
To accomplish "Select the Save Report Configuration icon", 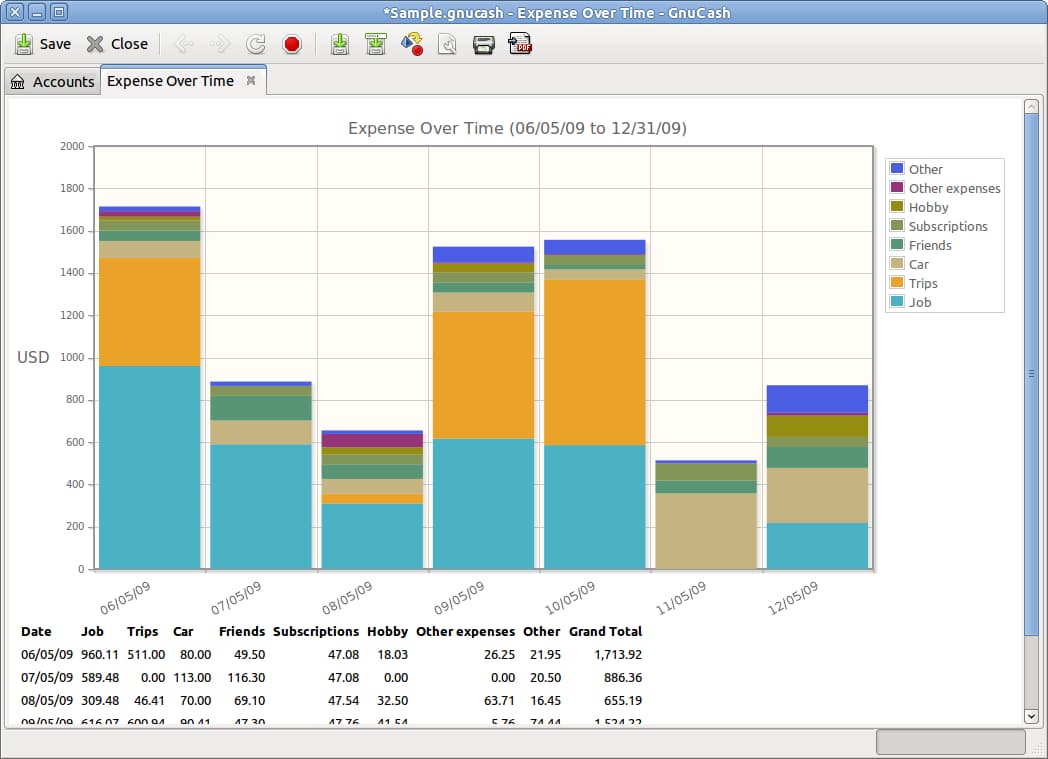I will pos(339,44).
